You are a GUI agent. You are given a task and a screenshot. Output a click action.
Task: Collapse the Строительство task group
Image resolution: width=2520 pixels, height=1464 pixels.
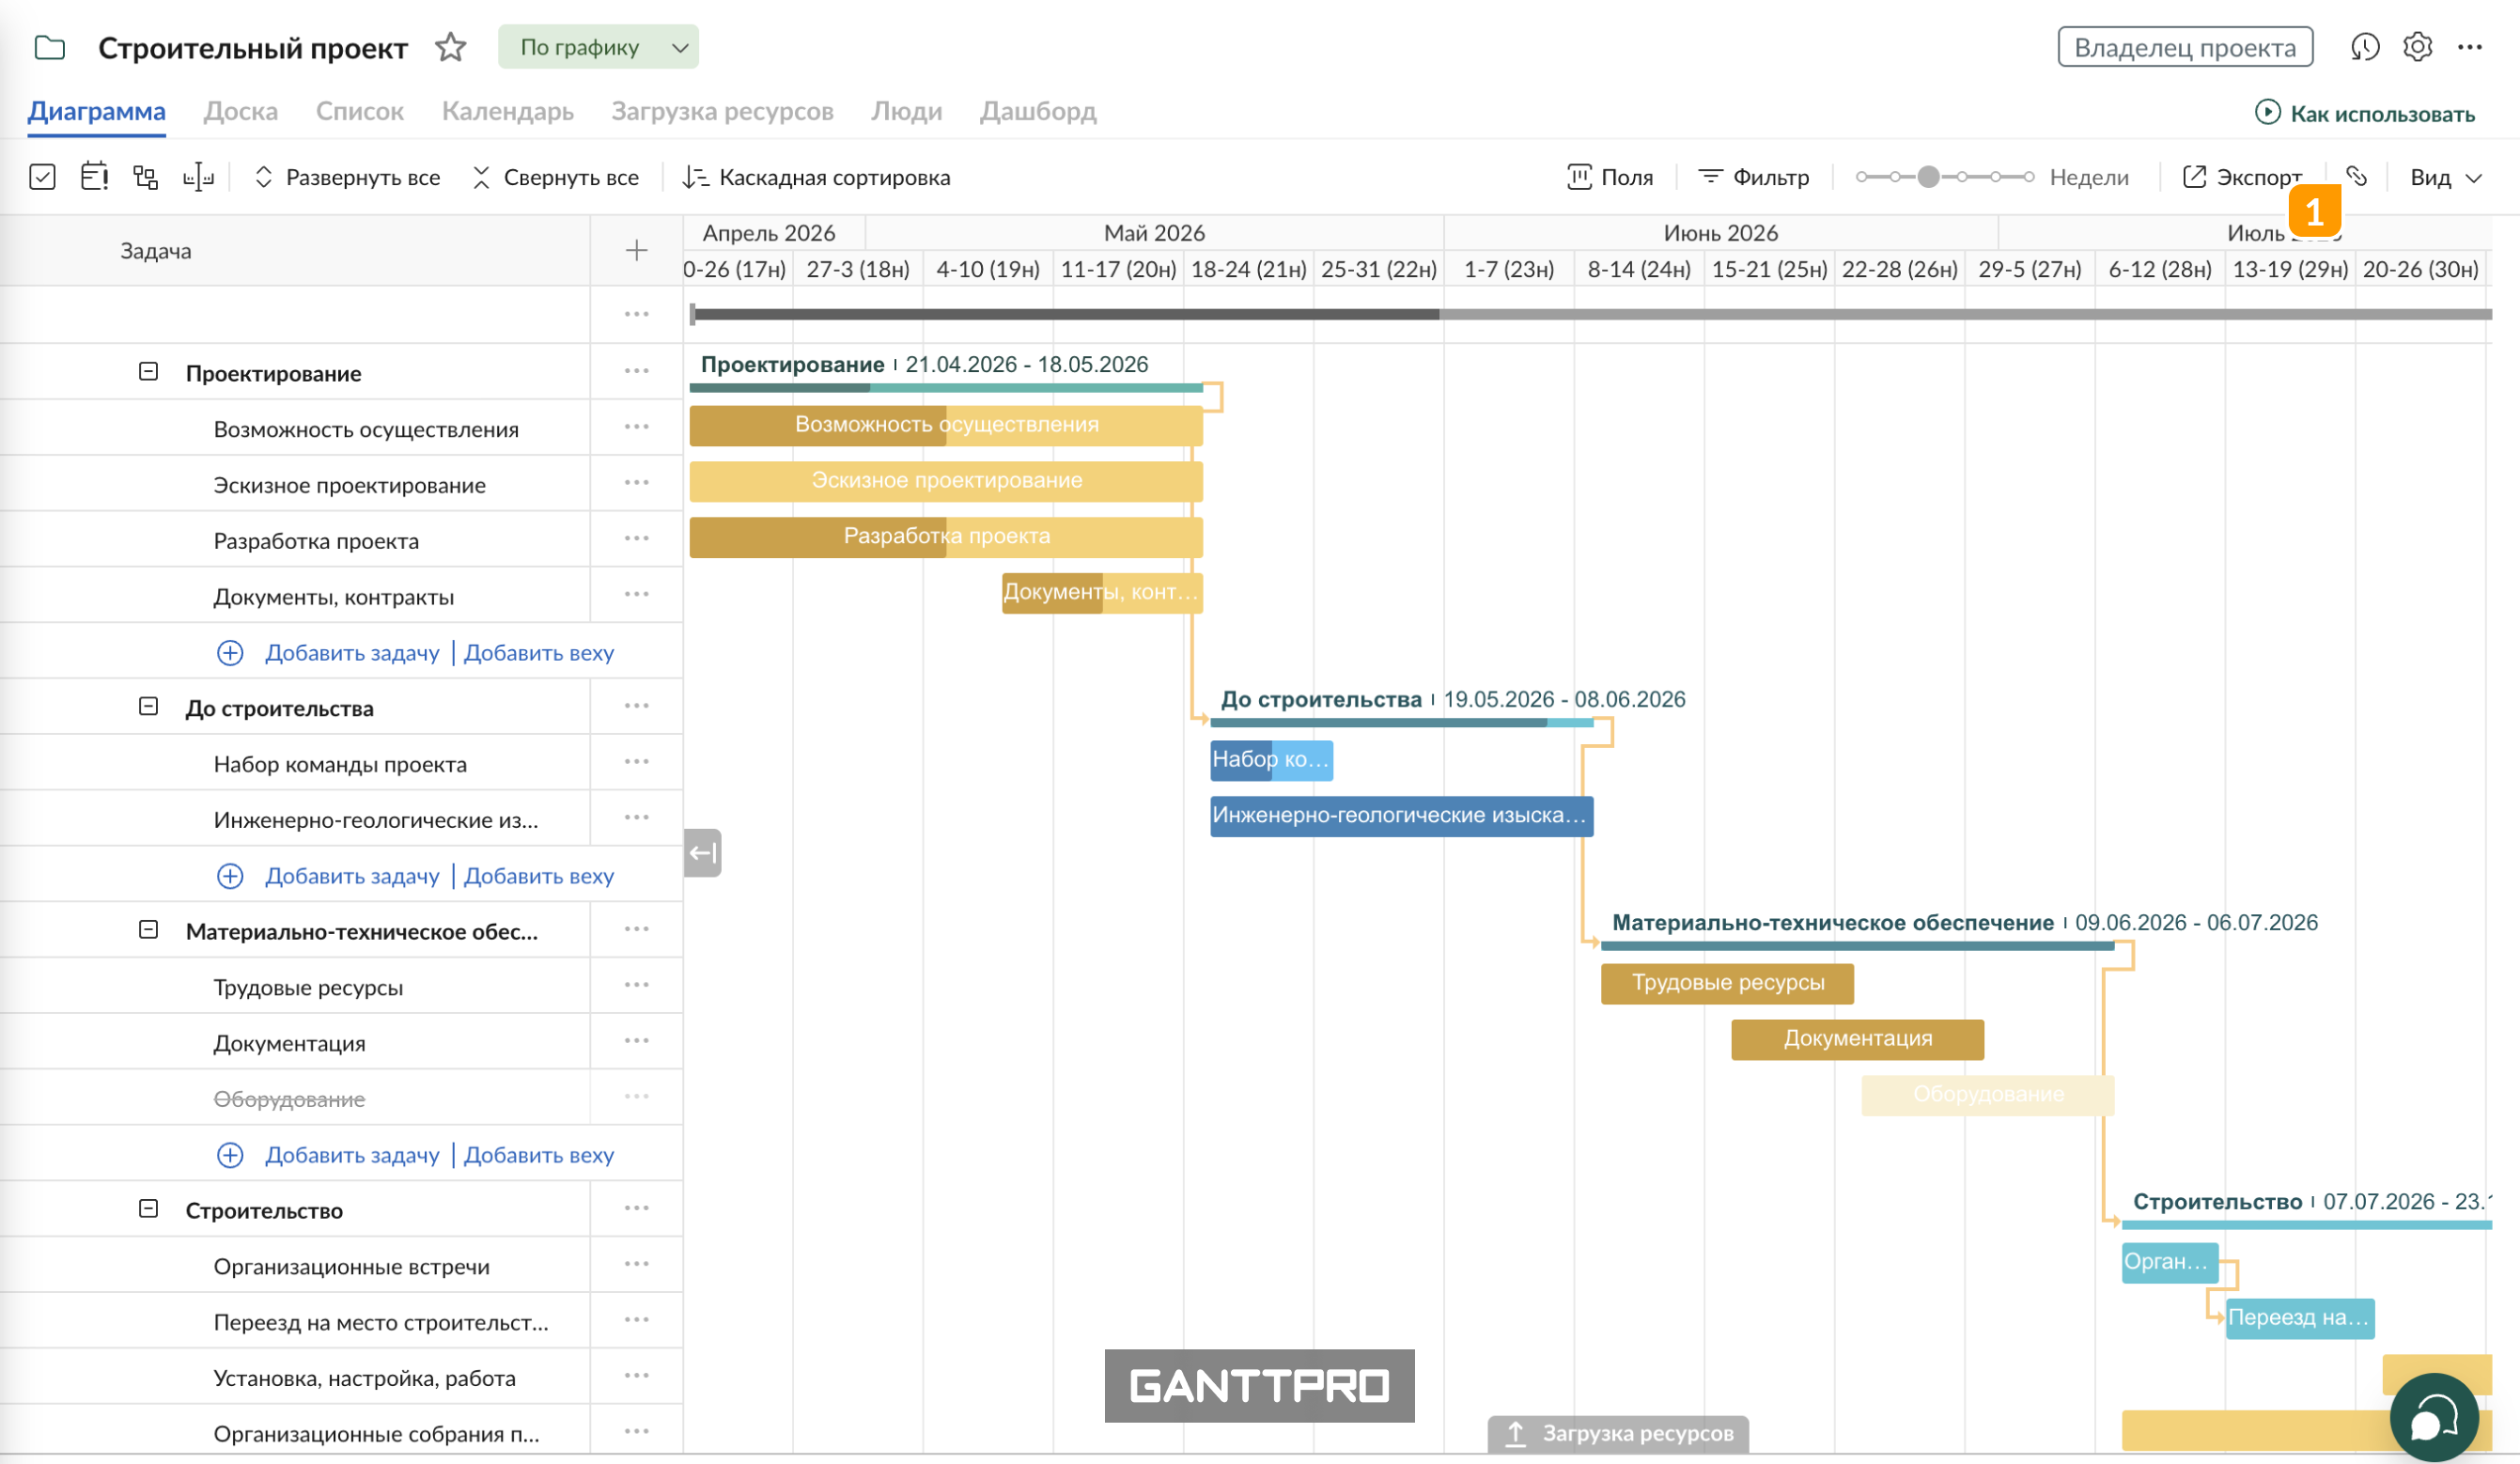(148, 1209)
